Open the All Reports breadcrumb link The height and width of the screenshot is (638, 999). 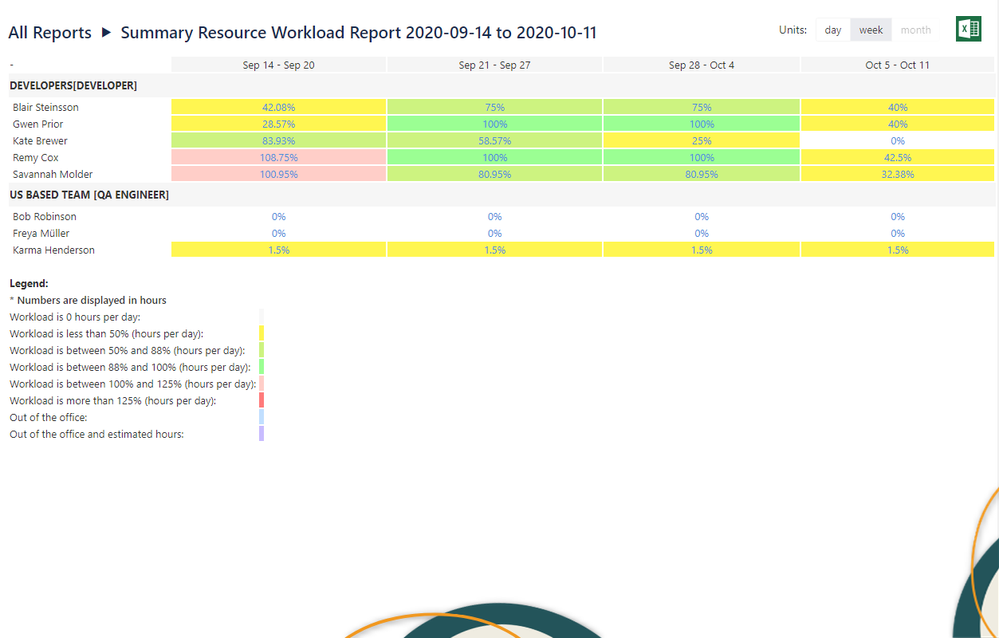[x=50, y=33]
